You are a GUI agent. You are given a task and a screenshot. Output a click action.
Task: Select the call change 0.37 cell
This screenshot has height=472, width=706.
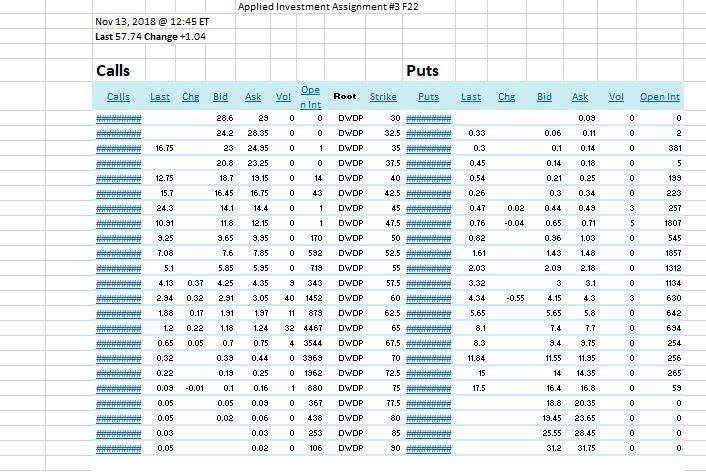pos(195,283)
